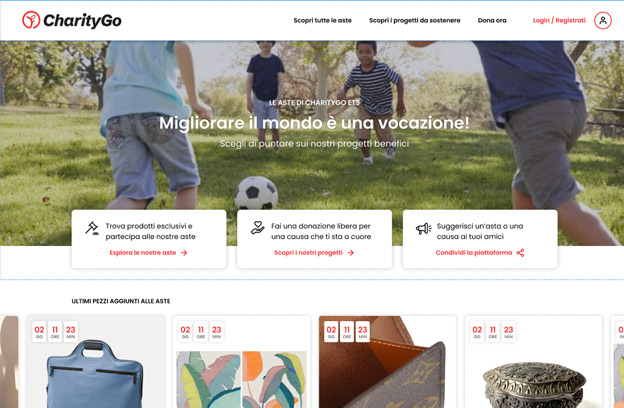Click the Login / Registrati link

click(x=559, y=20)
